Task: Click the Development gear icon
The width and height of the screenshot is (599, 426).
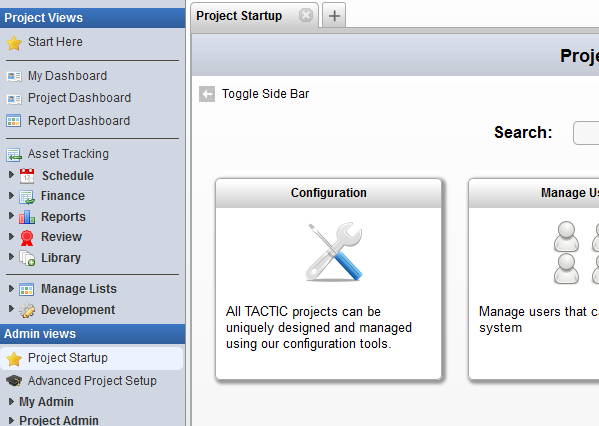Action: [27, 310]
